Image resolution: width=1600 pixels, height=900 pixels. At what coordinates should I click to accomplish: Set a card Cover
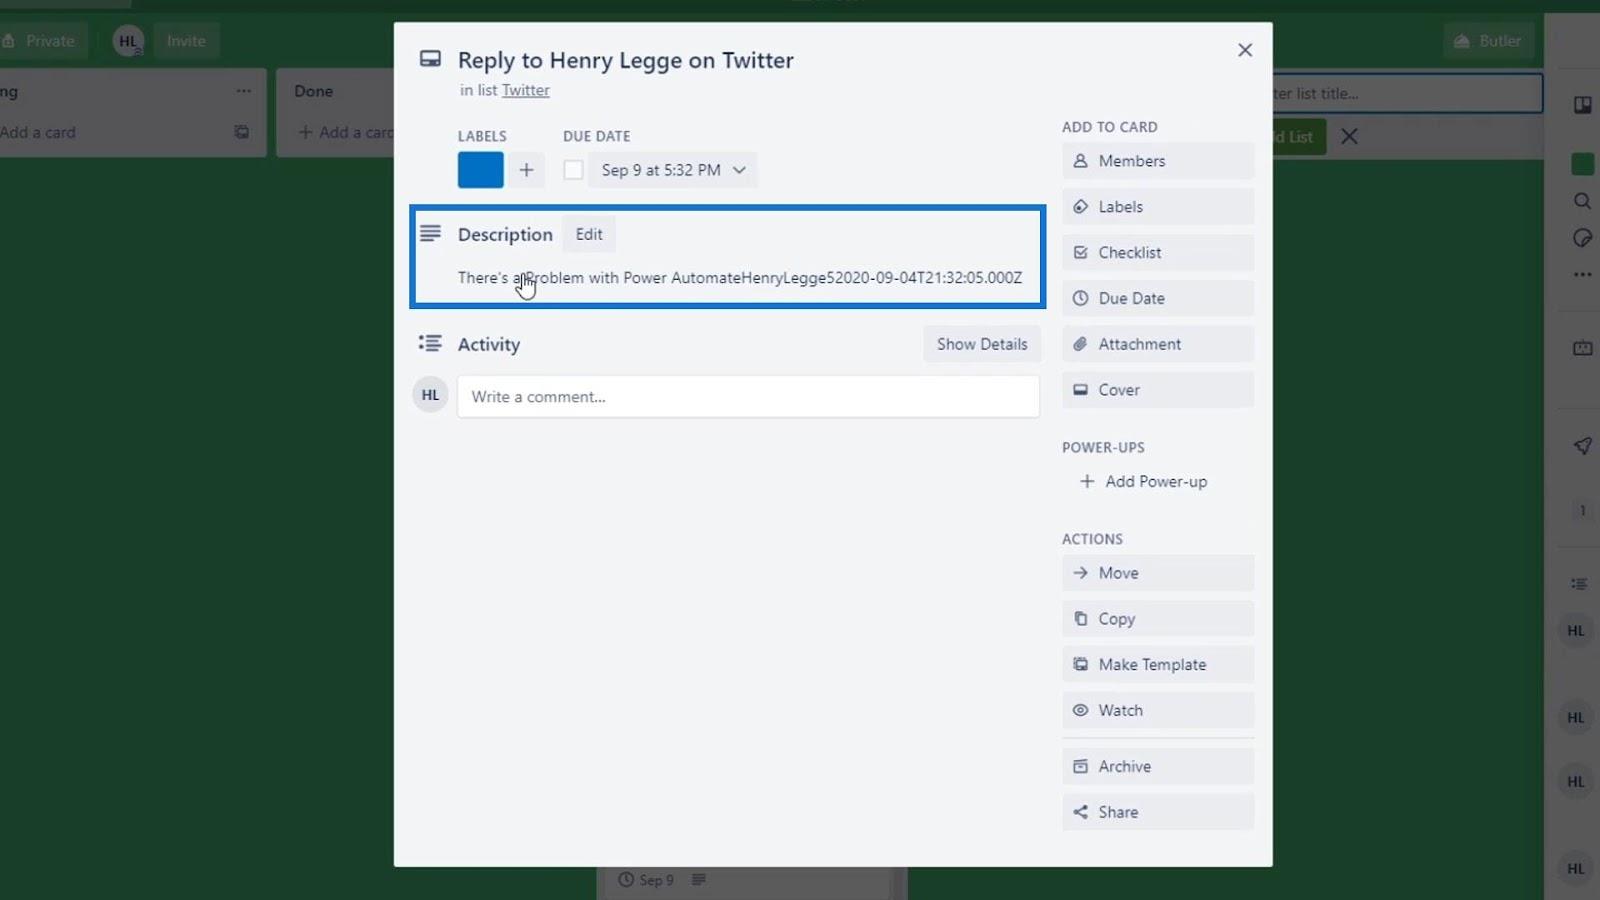(x=1158, y=390)
